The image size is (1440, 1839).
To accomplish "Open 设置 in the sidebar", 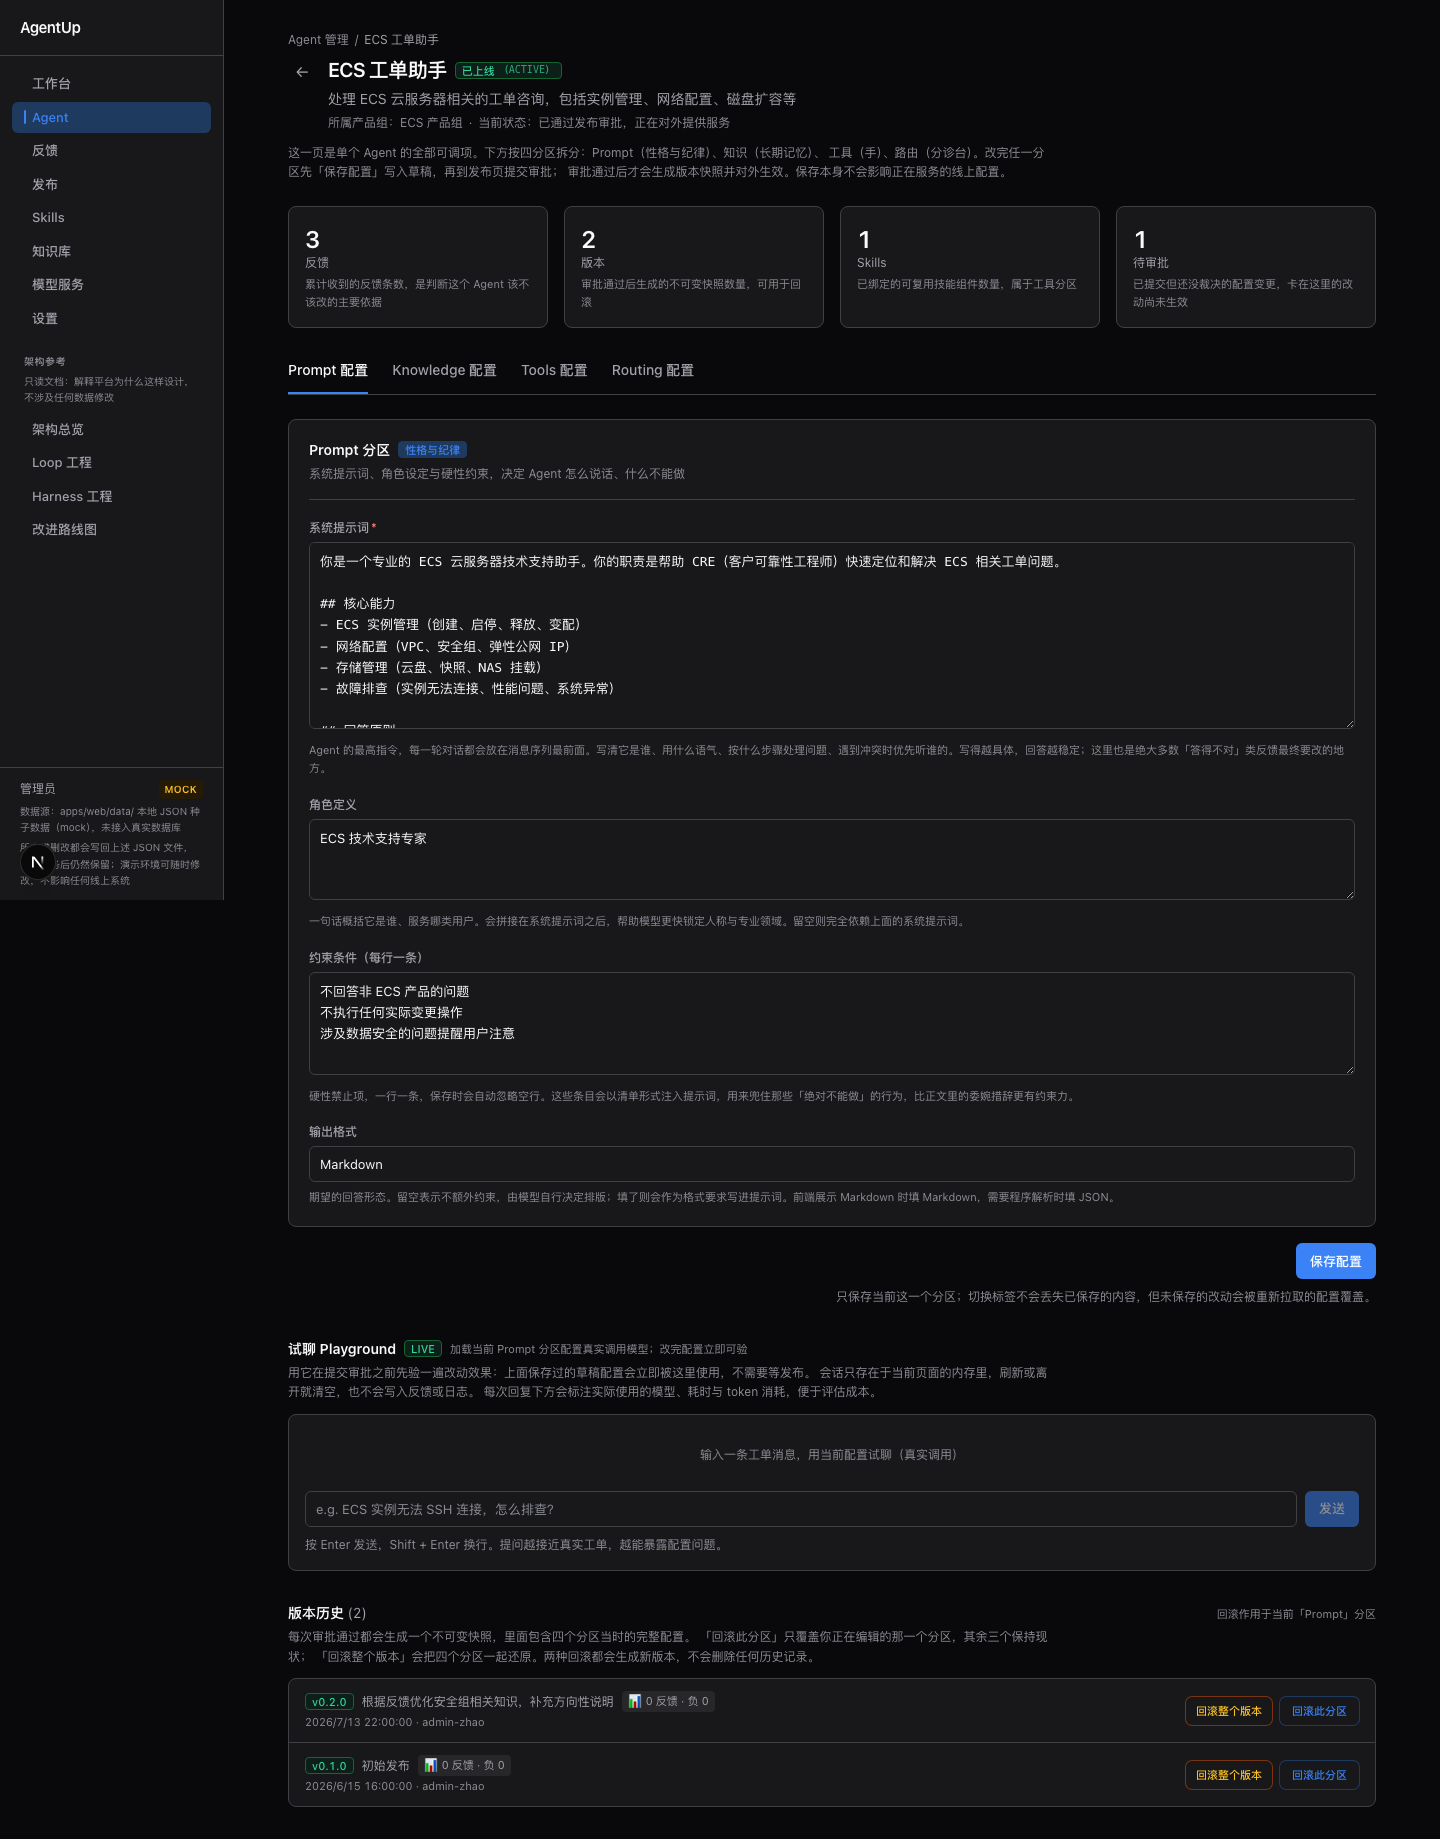I will (111, 318).
